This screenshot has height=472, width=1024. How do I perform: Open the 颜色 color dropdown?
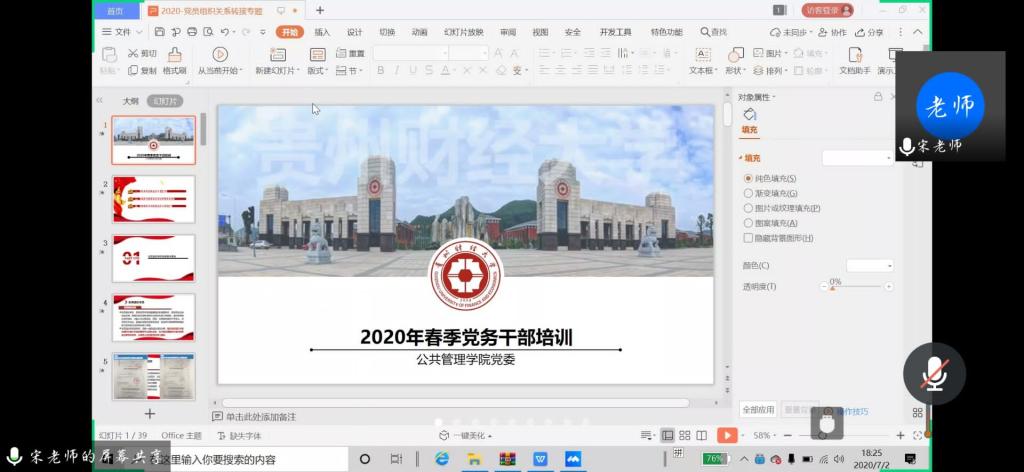point(869,265)
